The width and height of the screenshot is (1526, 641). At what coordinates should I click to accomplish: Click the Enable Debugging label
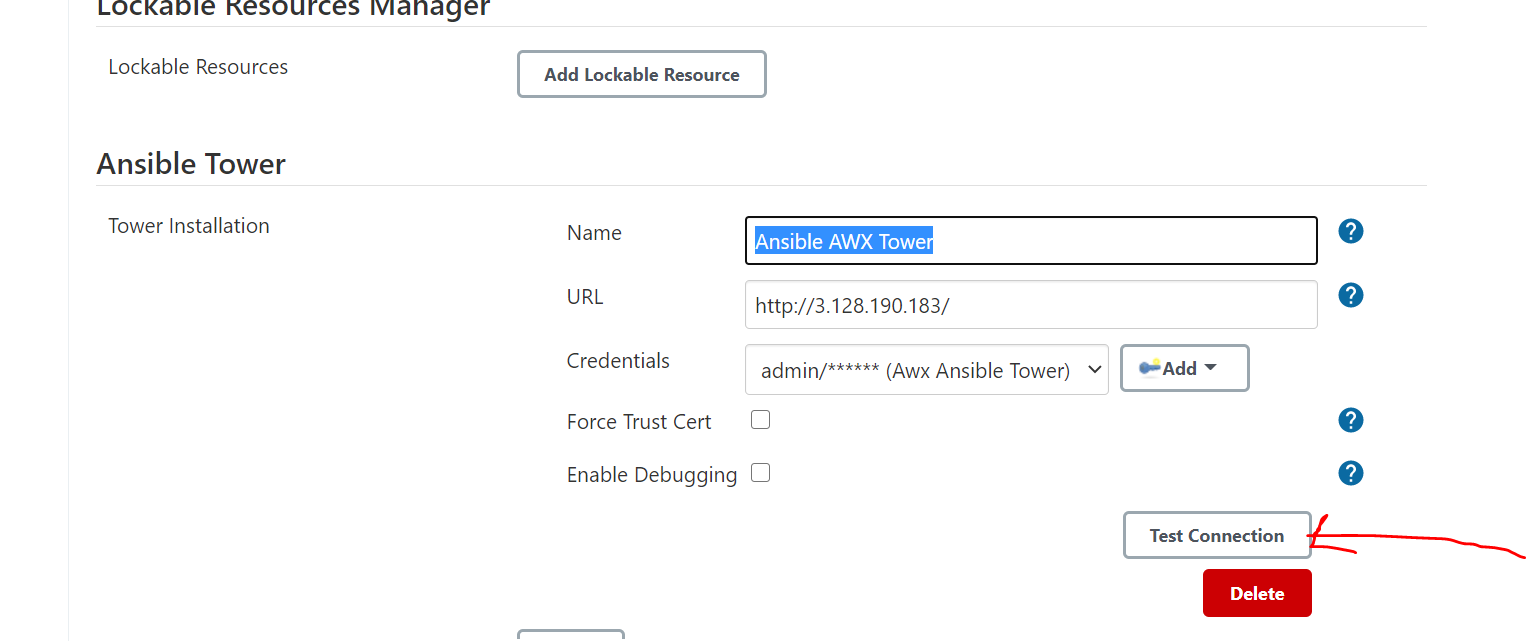tap(652, 475)
